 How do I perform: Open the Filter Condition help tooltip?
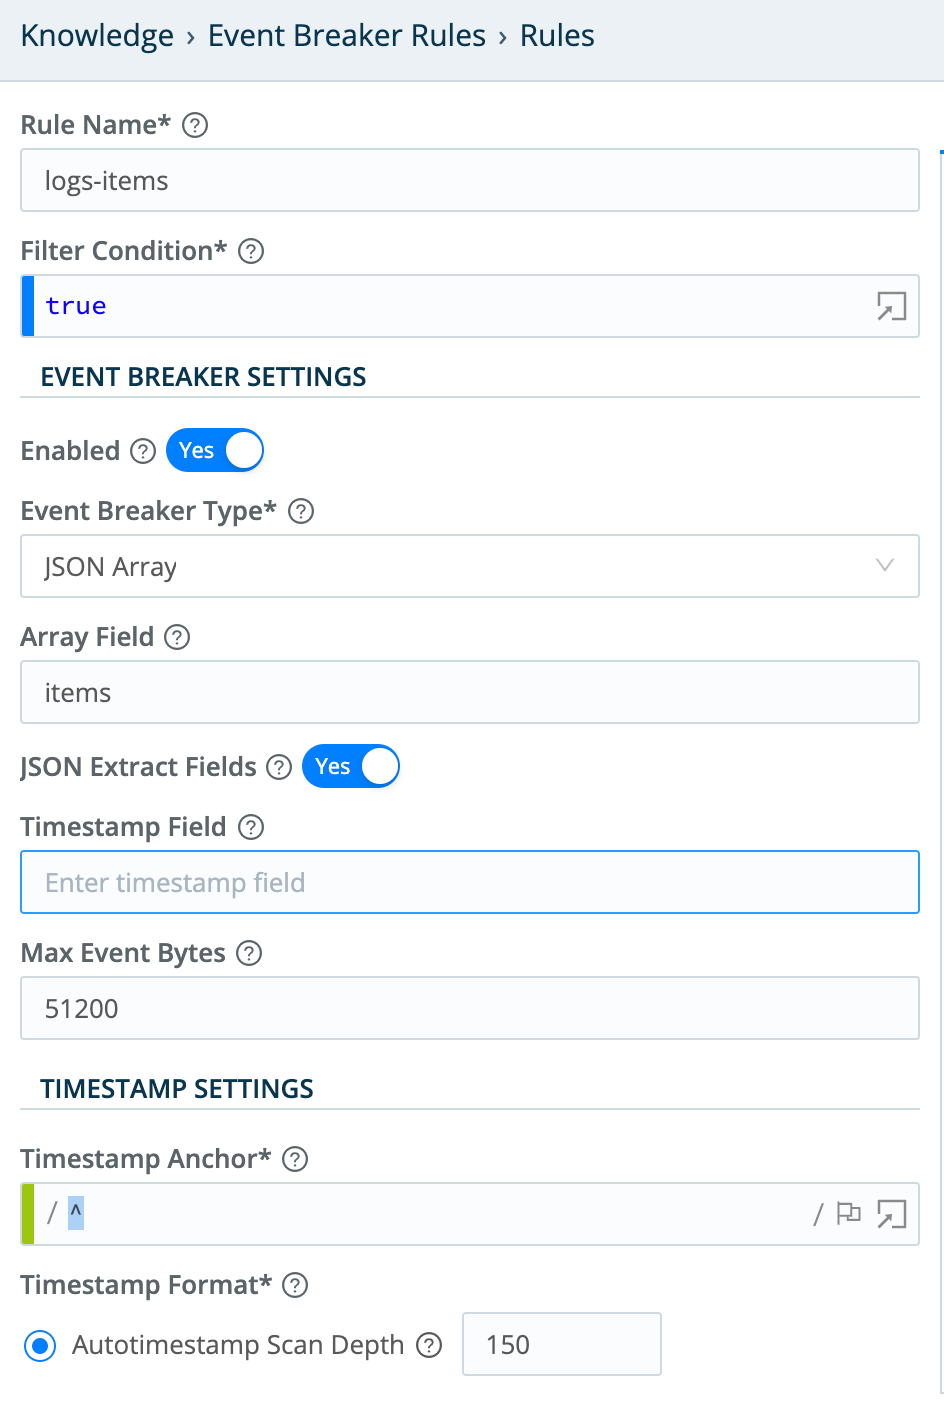(253, 251)
